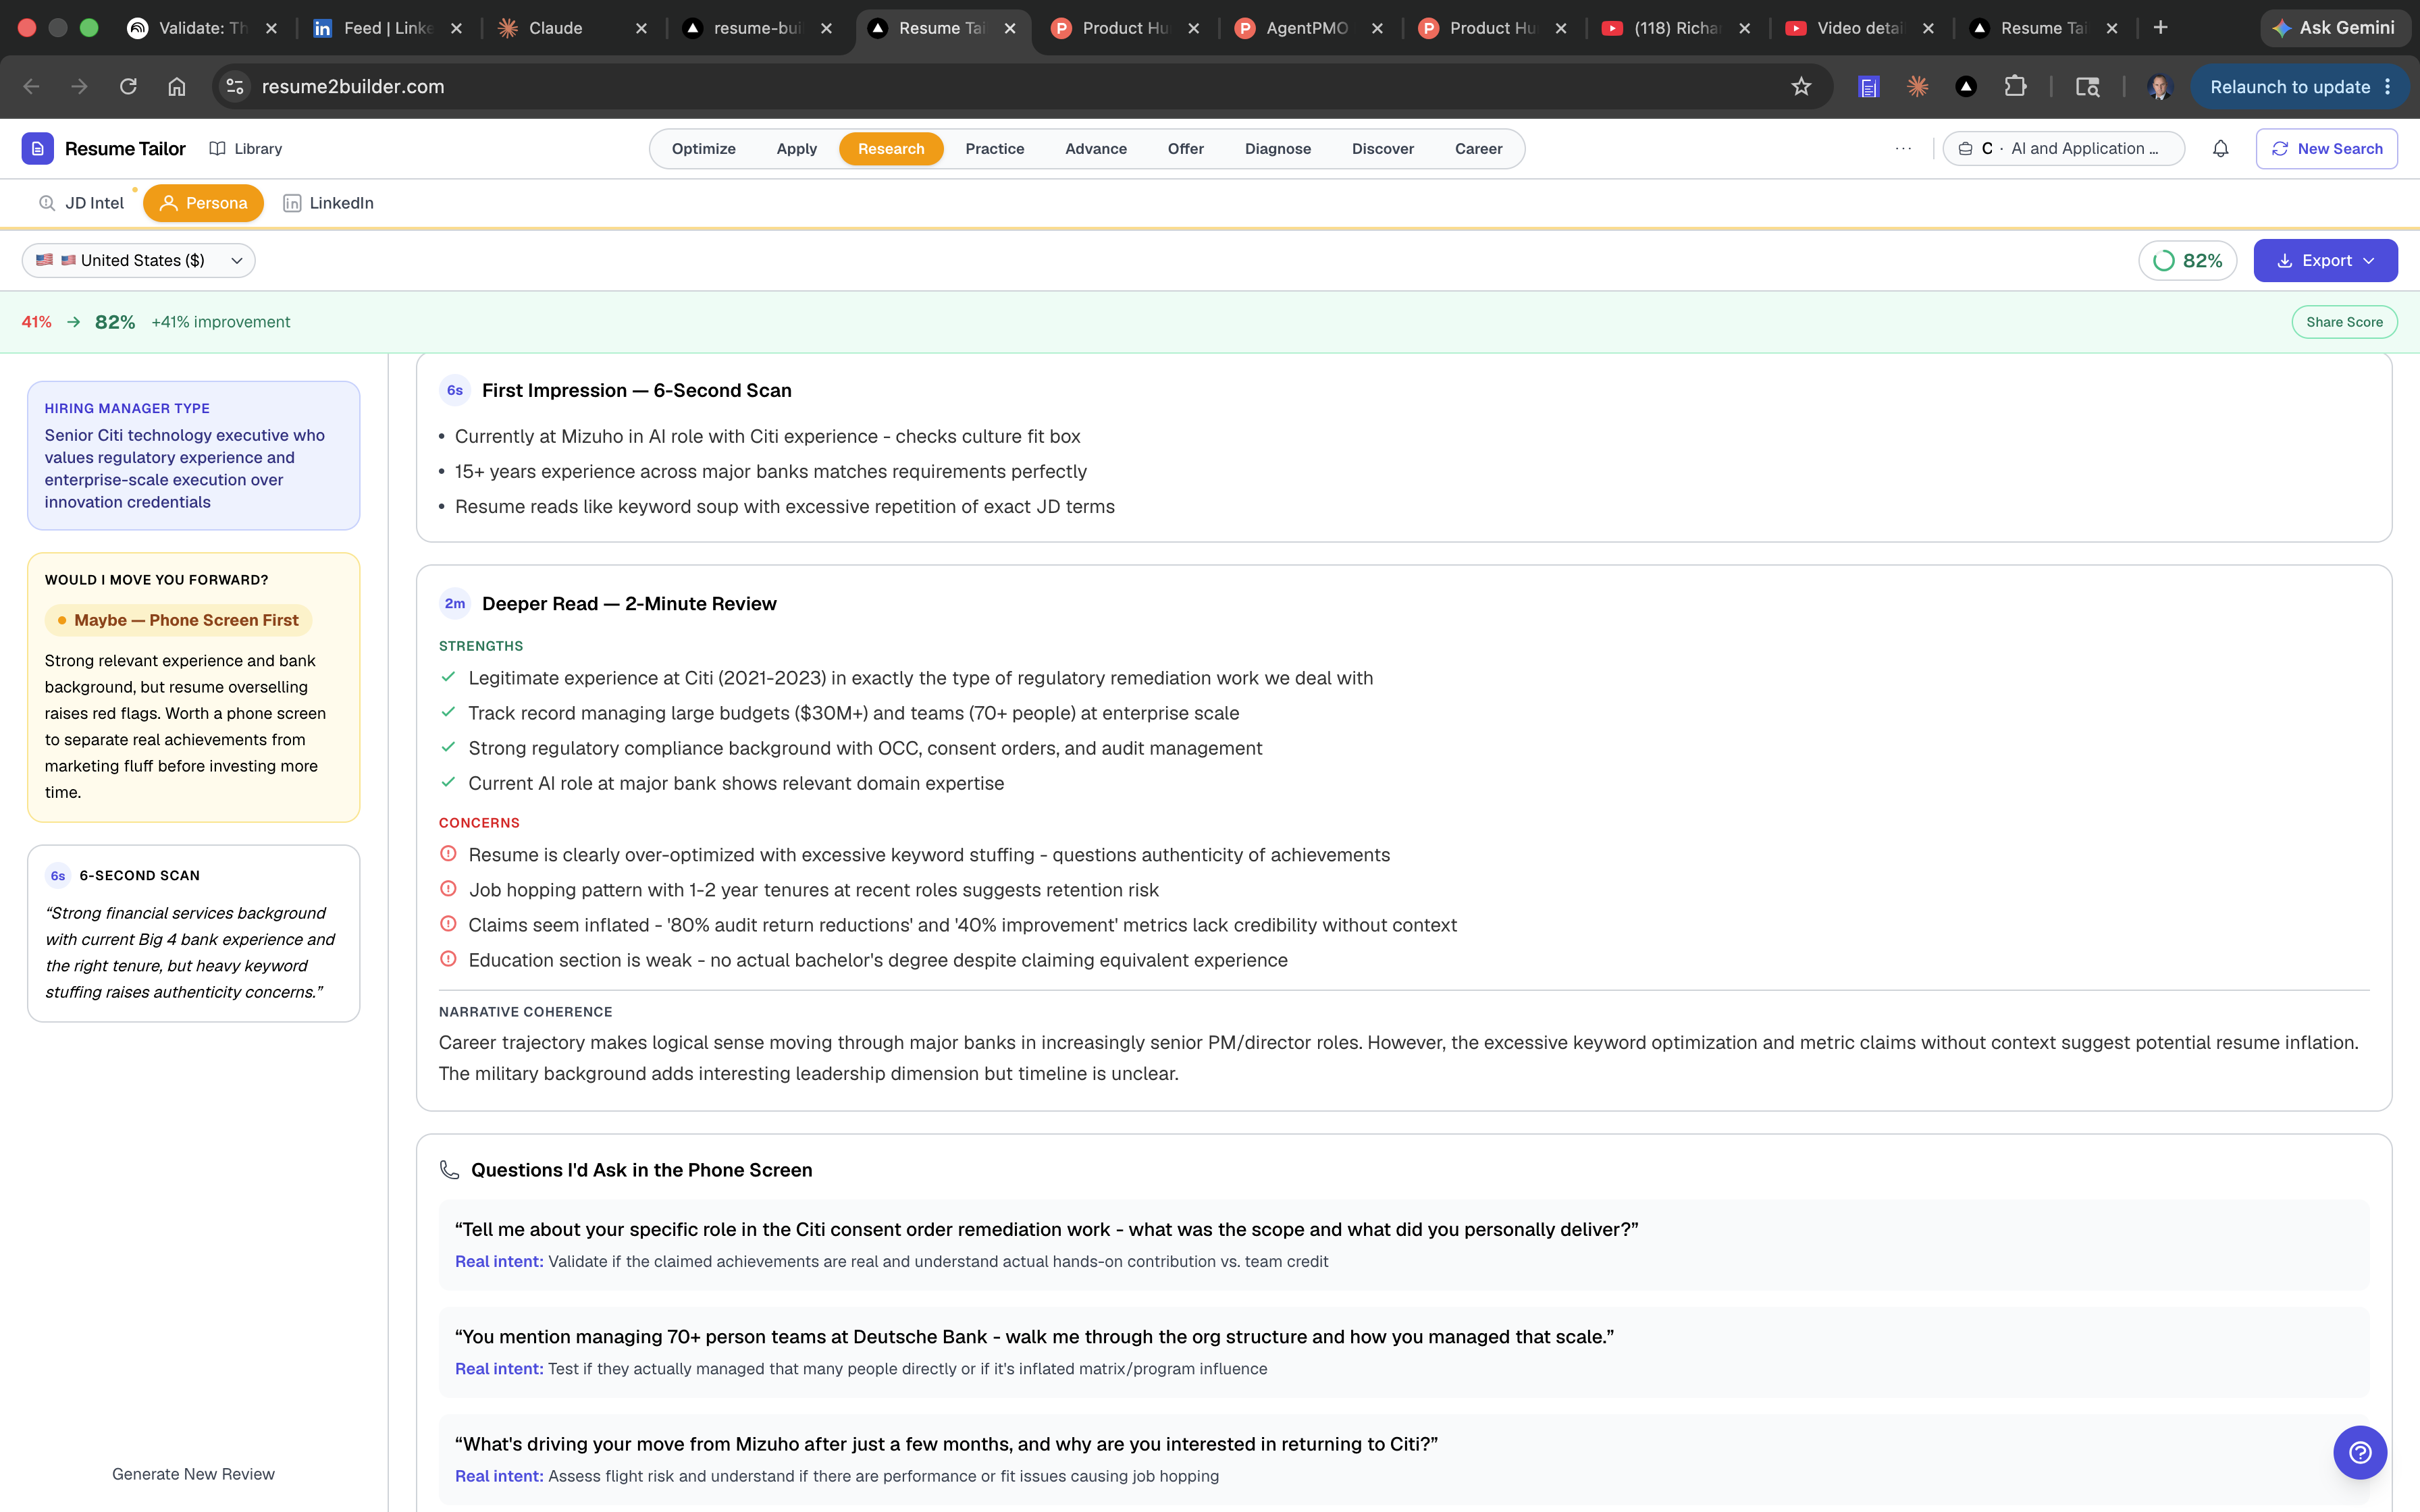Click the browser back arrow

click(x=31, y=87)
